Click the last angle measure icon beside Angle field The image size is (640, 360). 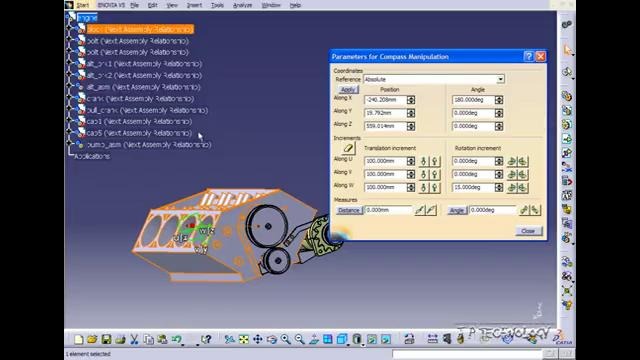(x=536, y=210)
